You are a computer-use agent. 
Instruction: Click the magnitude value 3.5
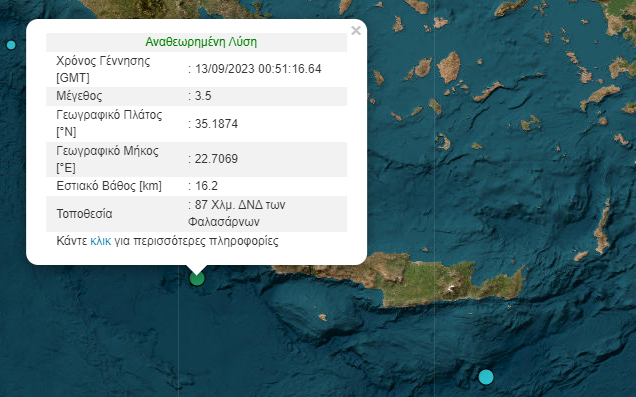coord(203,96)
